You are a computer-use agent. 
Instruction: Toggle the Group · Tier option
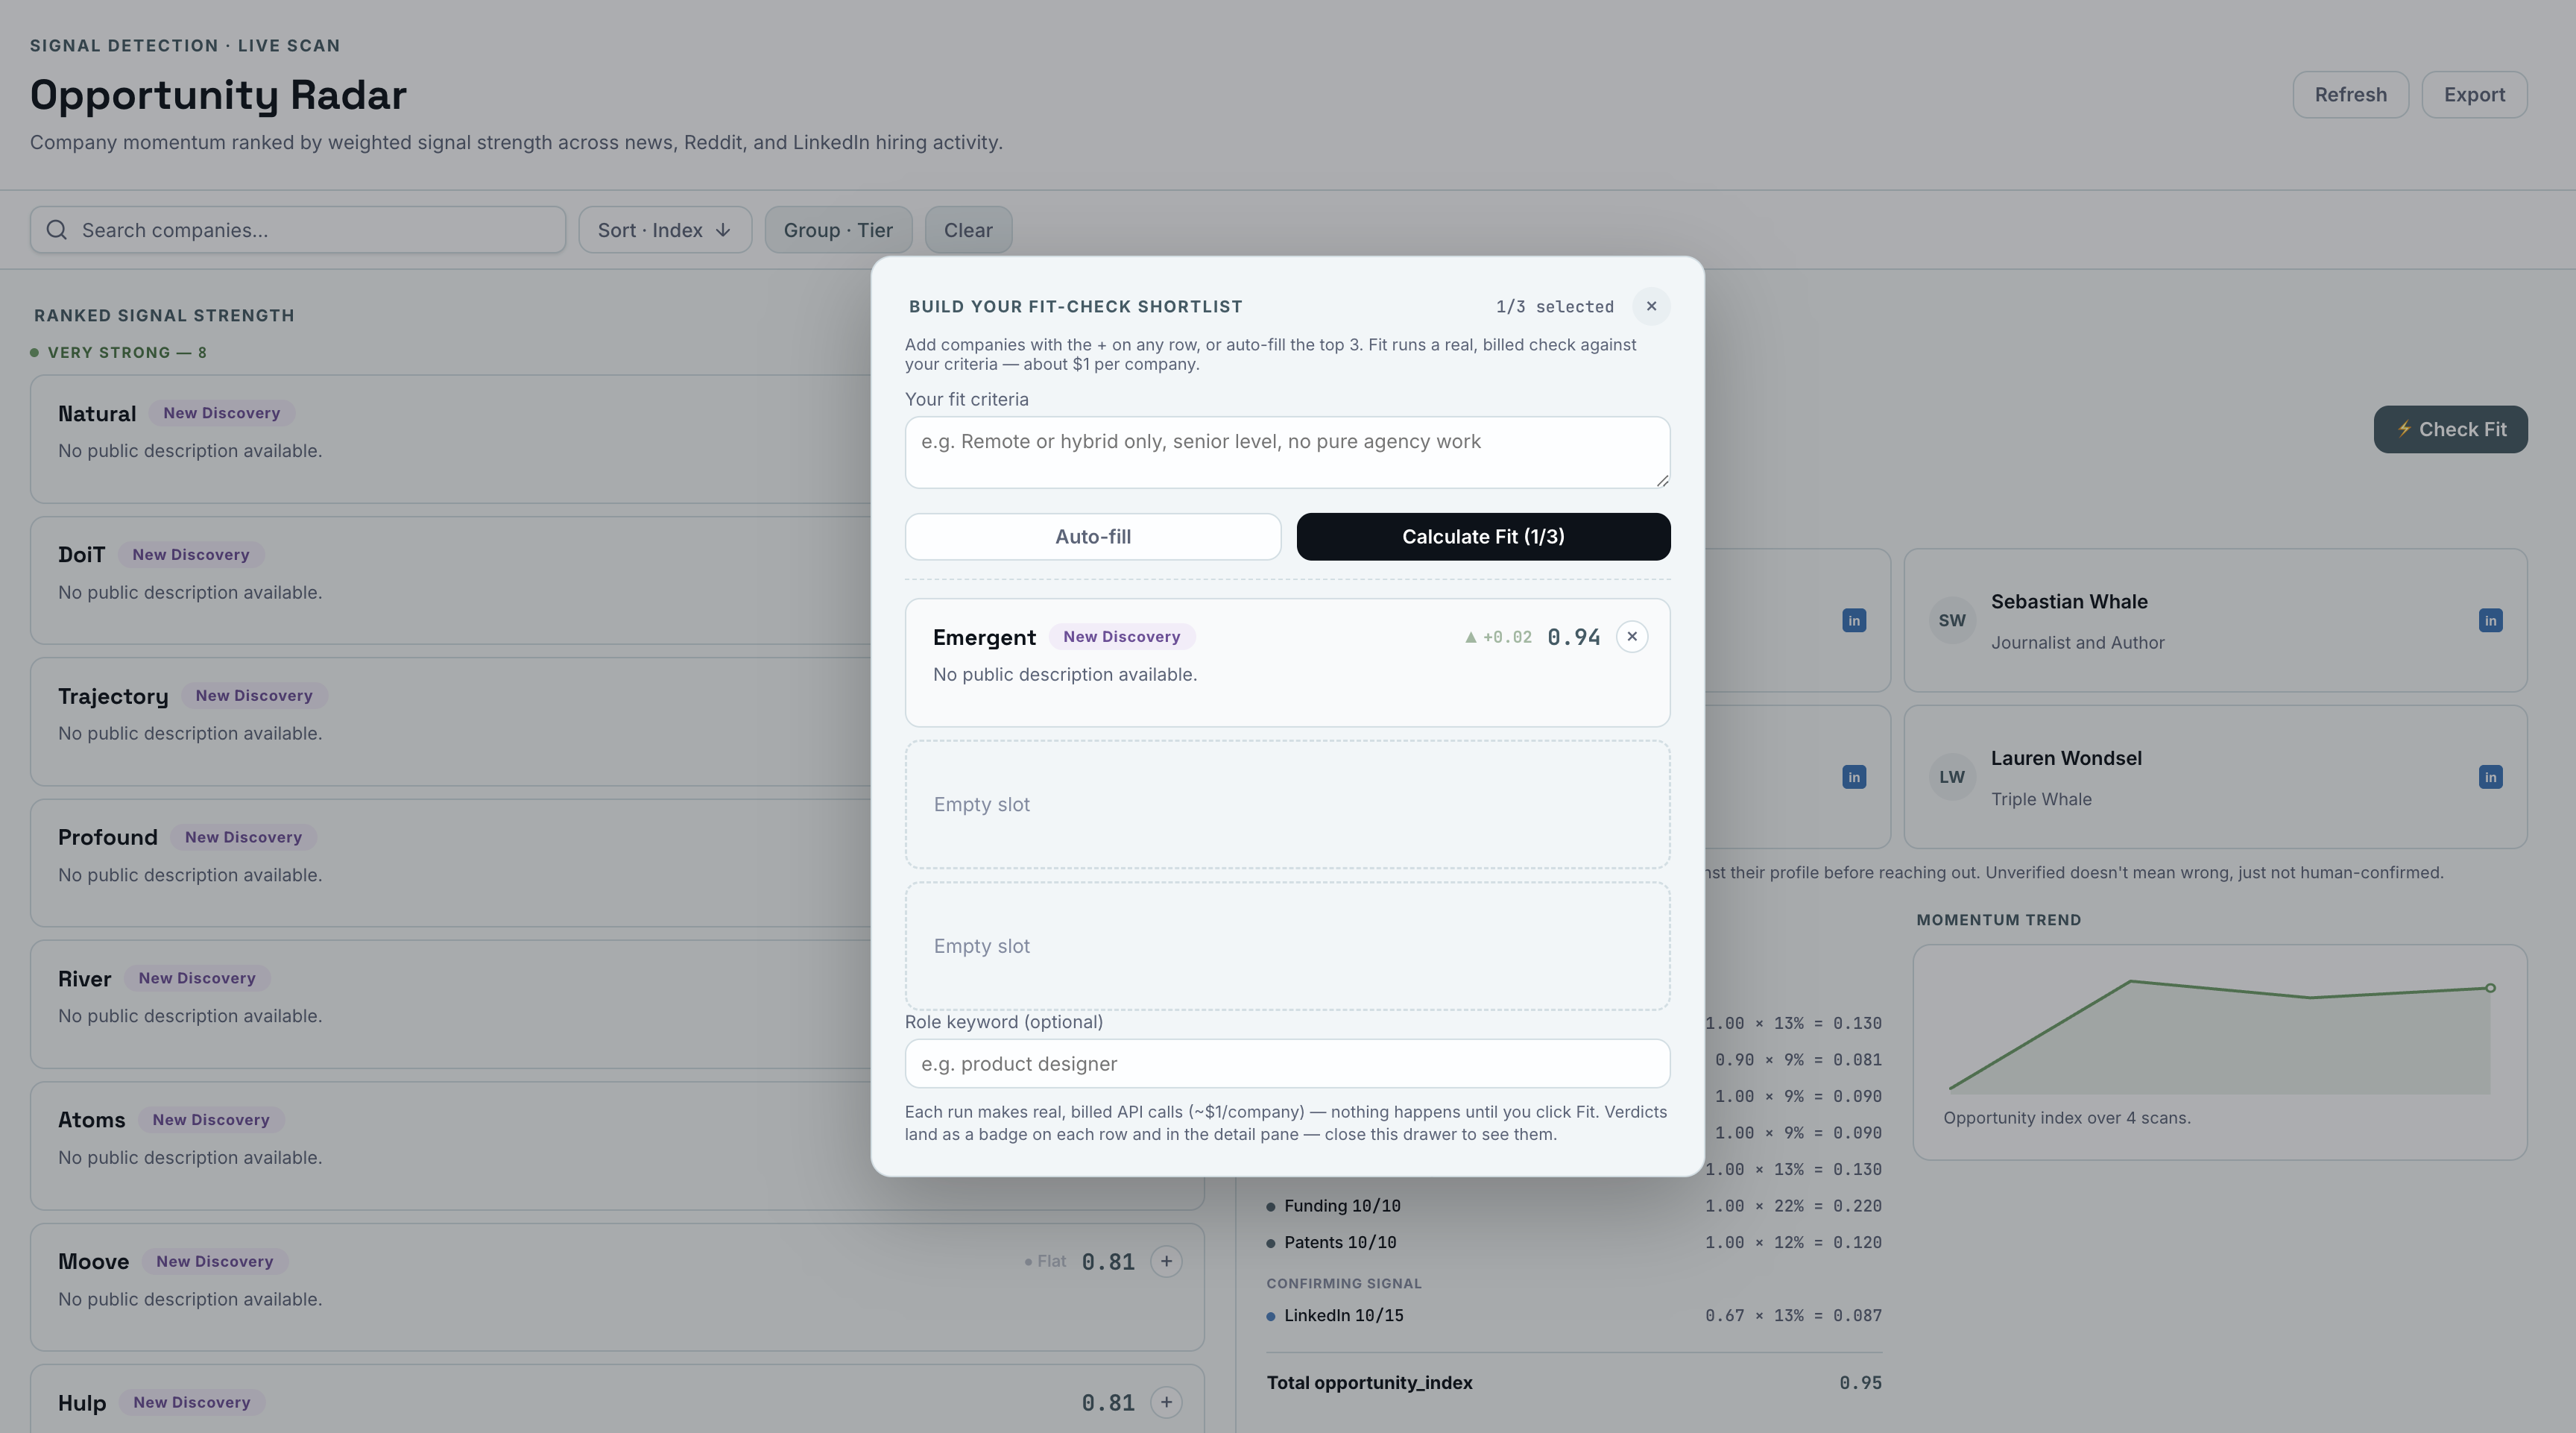click(x=838, y=230)
